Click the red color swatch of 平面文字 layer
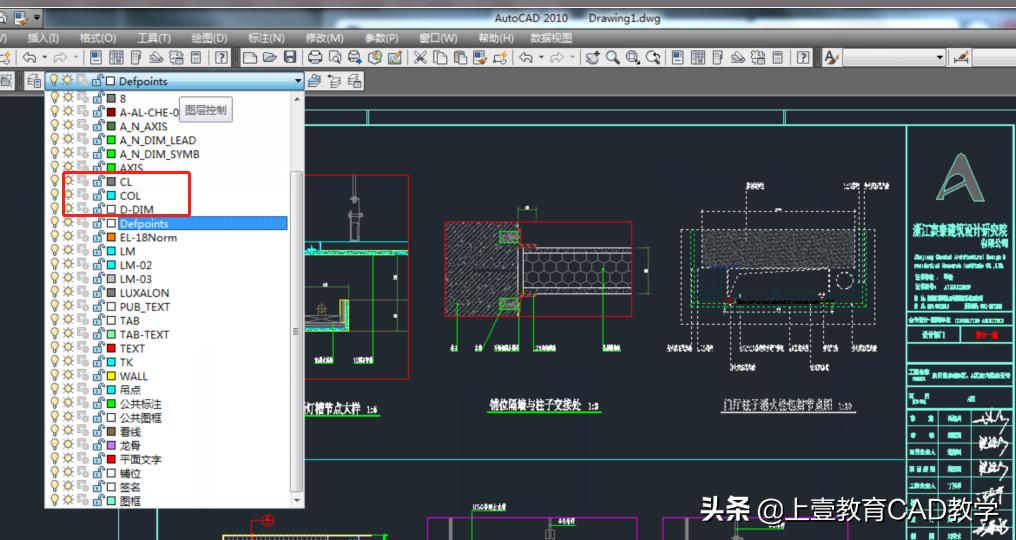1016x540 pixels. [x=111, y=460]
